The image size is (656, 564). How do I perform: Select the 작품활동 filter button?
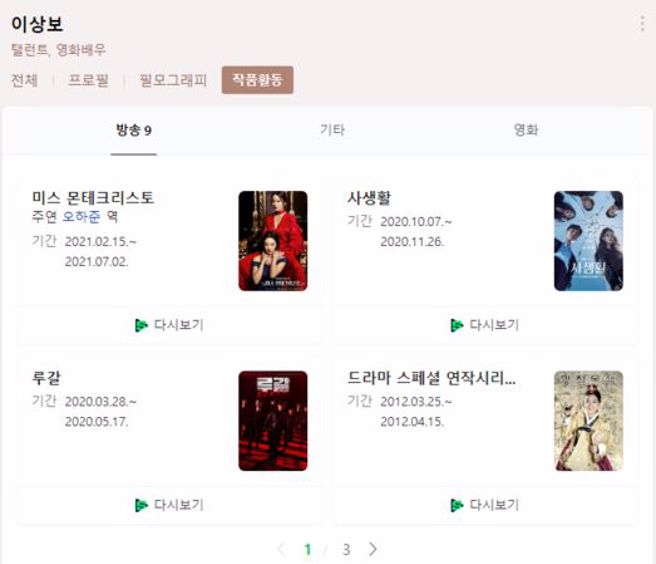tap(257, 80)
